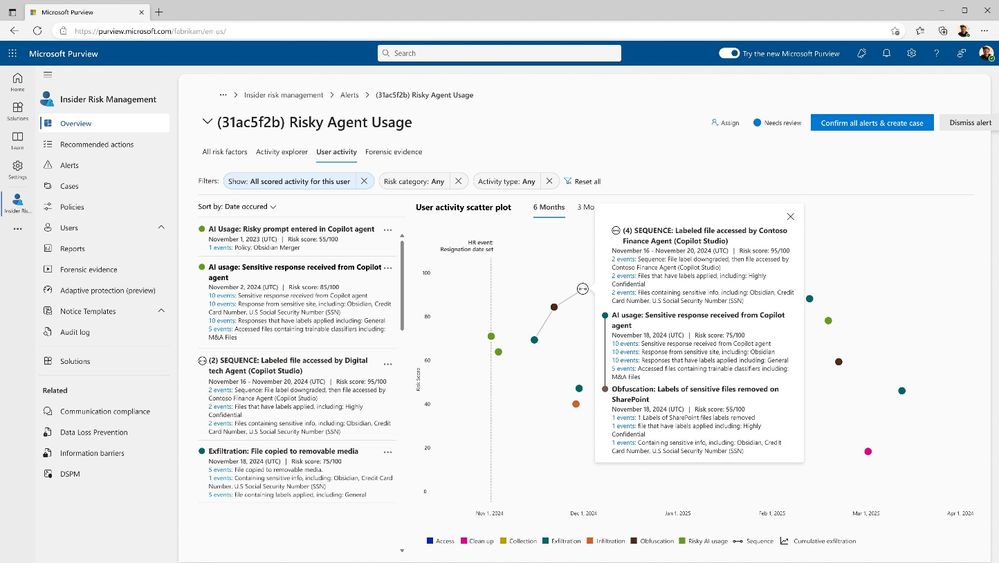999x563 pixels.
Task: Expand breadcrumb ellipsis
Action: (x=223, y=95)
